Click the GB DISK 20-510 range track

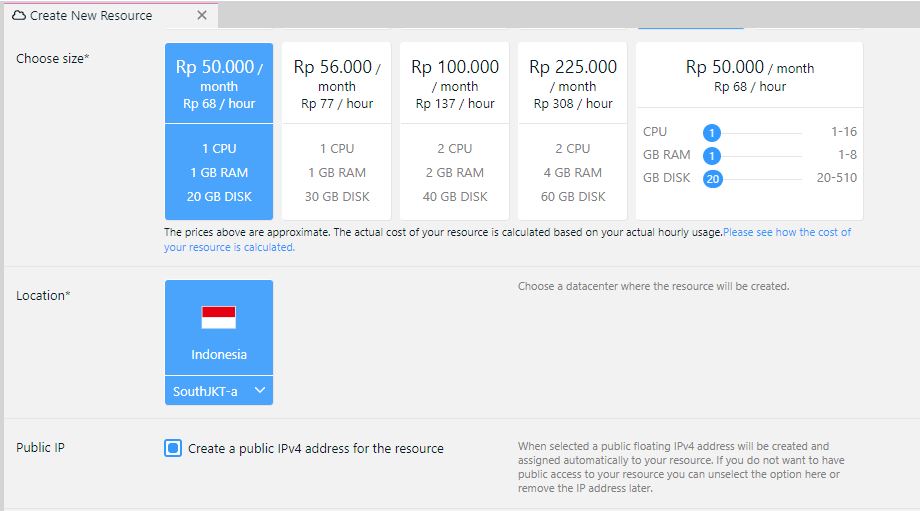(x=760, y=179)
